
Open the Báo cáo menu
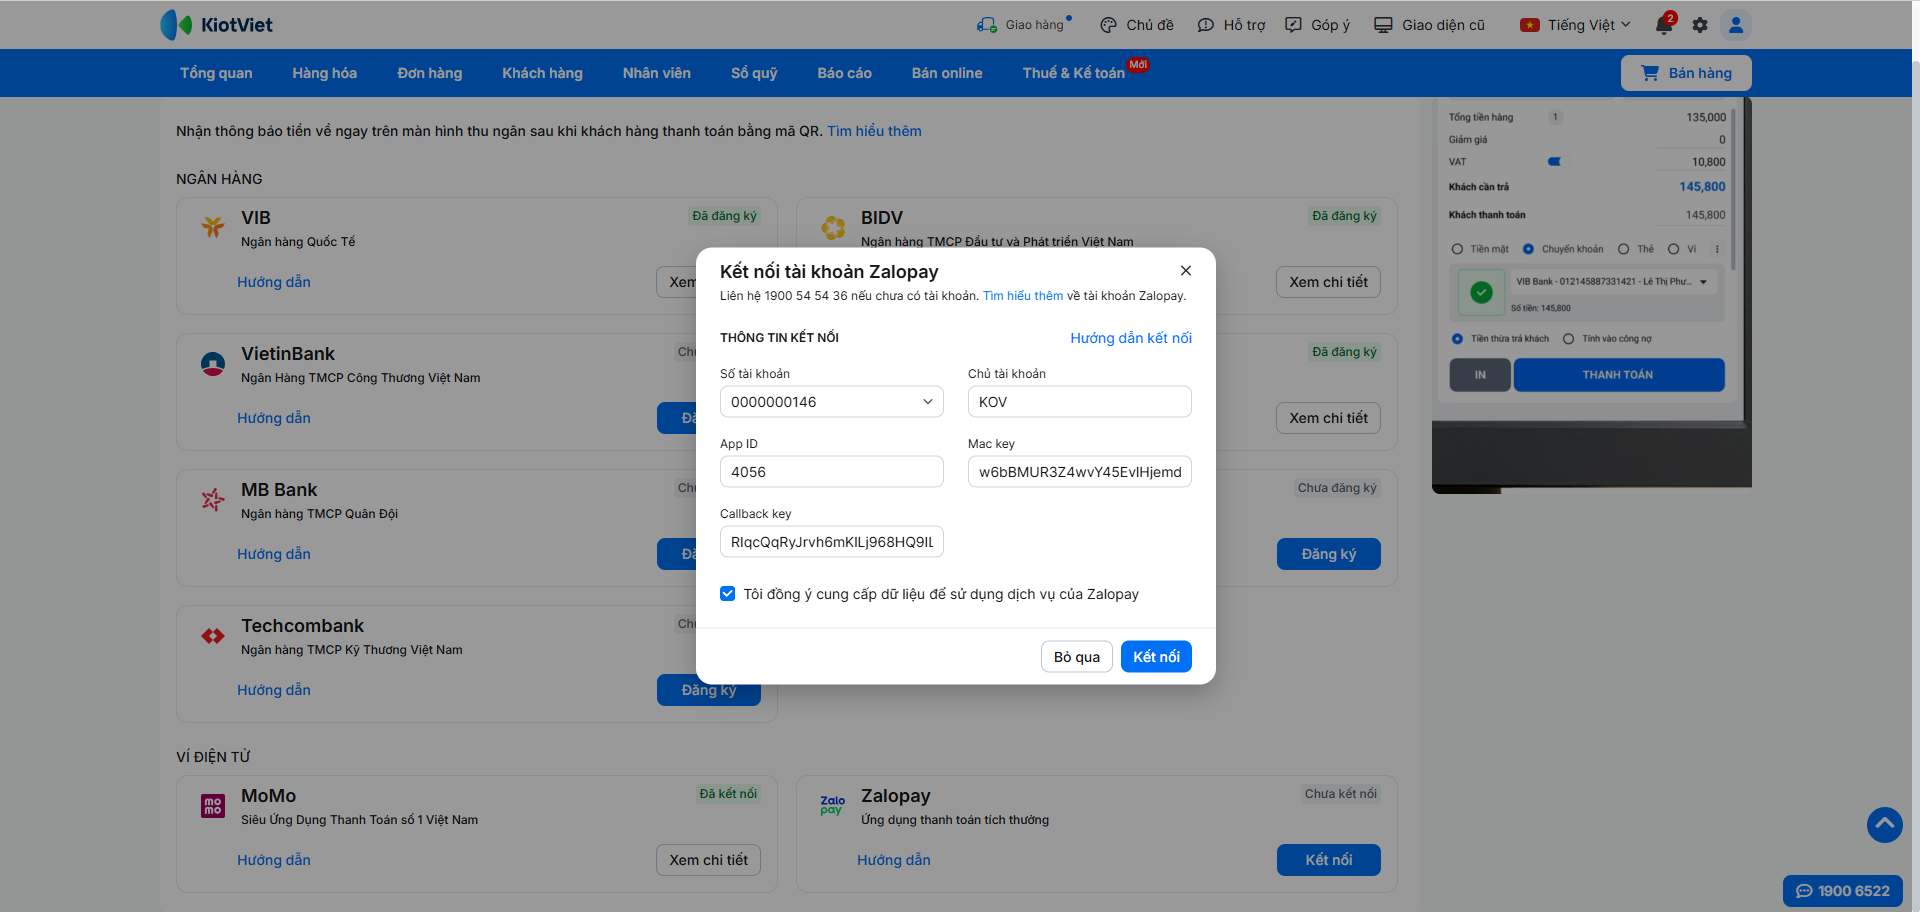coord(844,73)
